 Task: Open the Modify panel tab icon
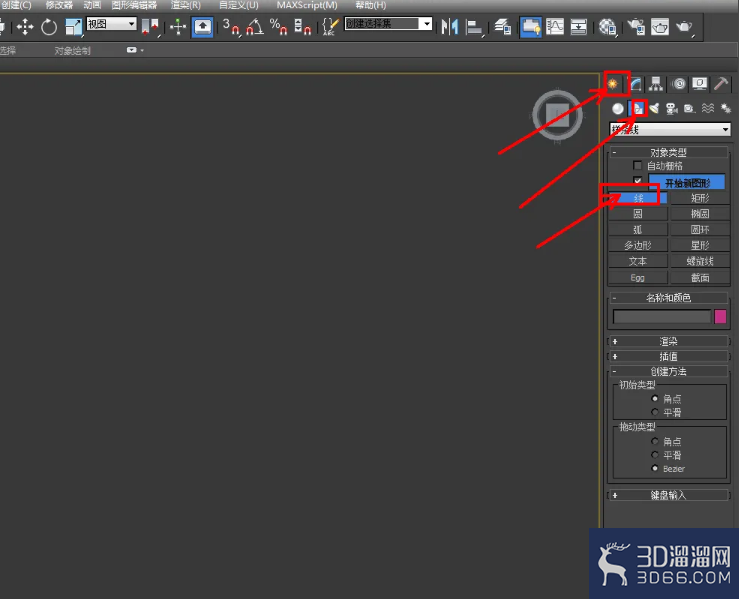pos(636,84)
